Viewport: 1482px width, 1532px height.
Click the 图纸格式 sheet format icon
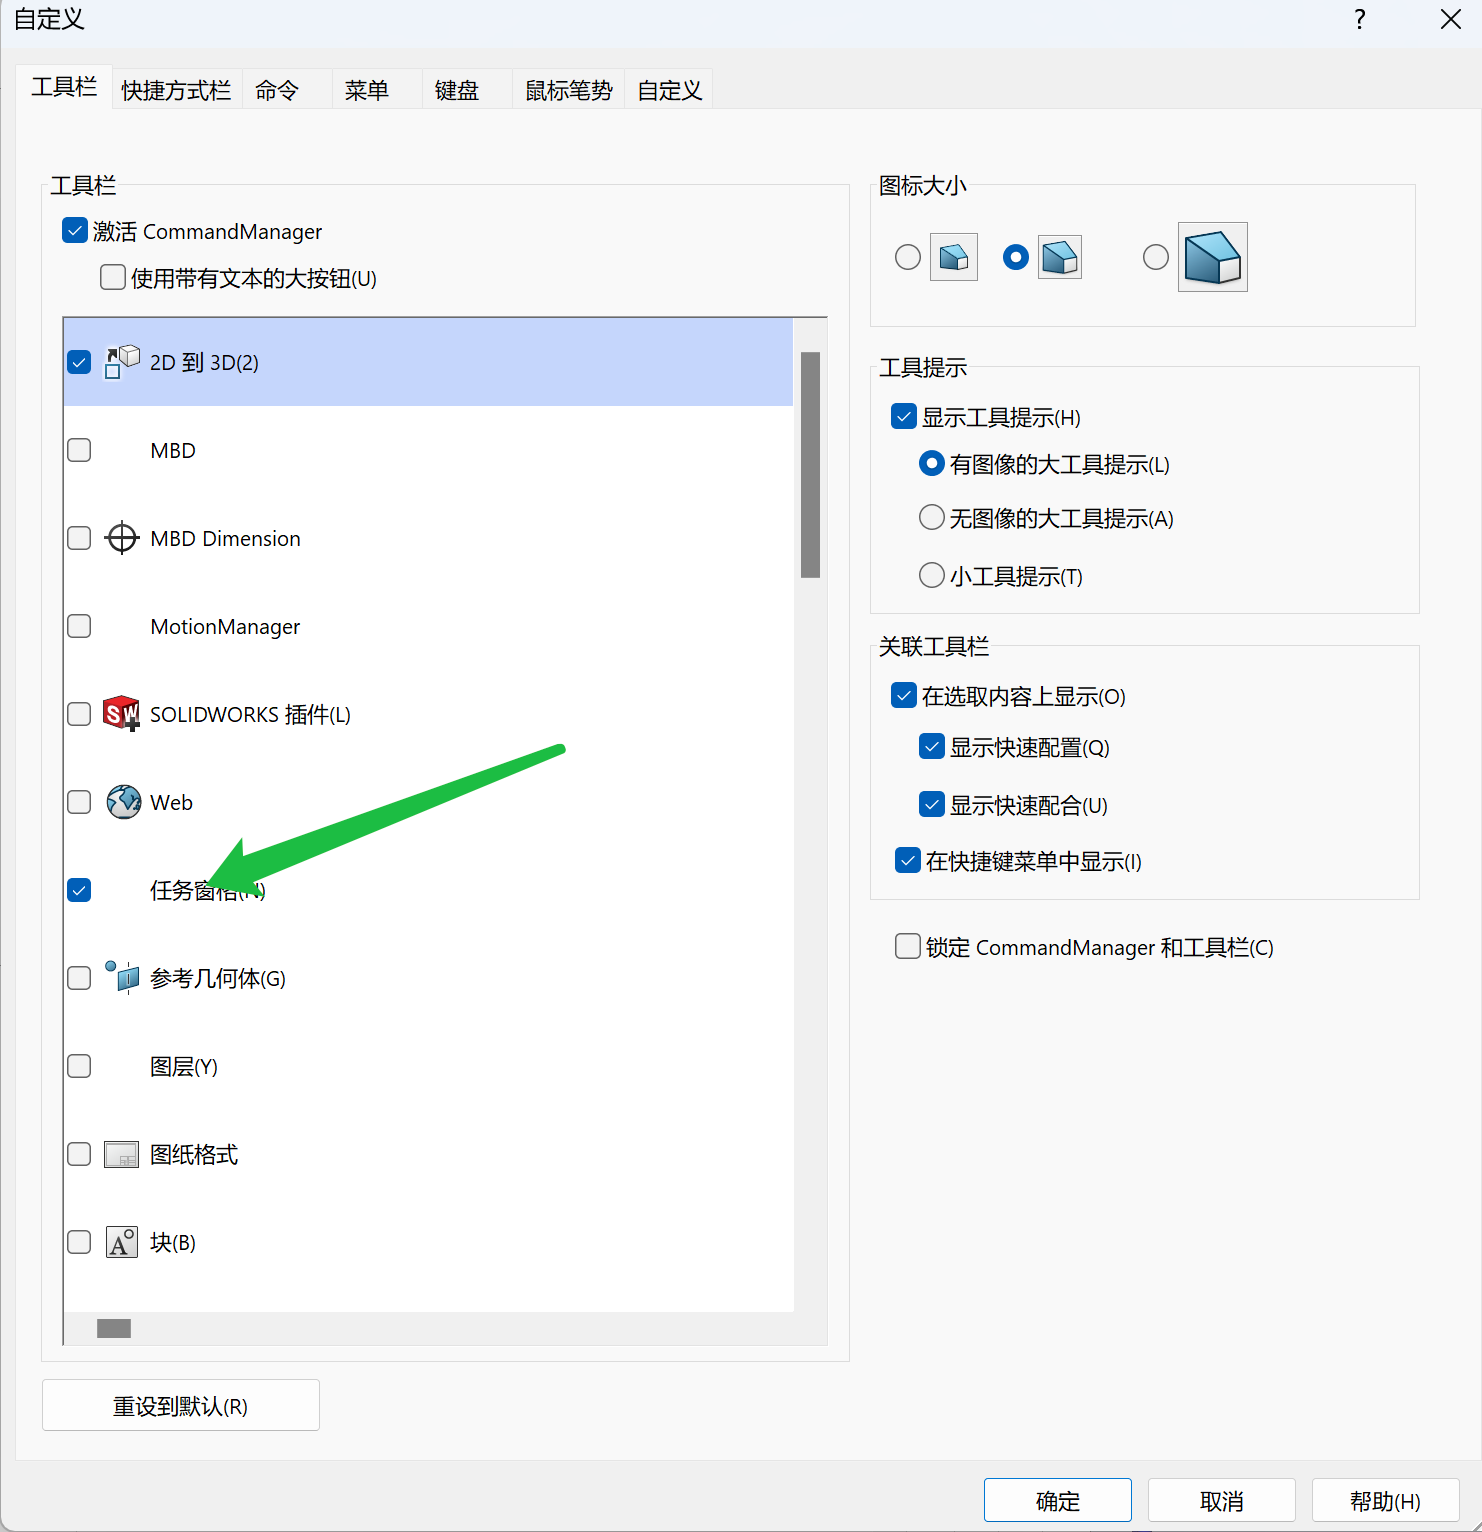tap(122, 1154)
